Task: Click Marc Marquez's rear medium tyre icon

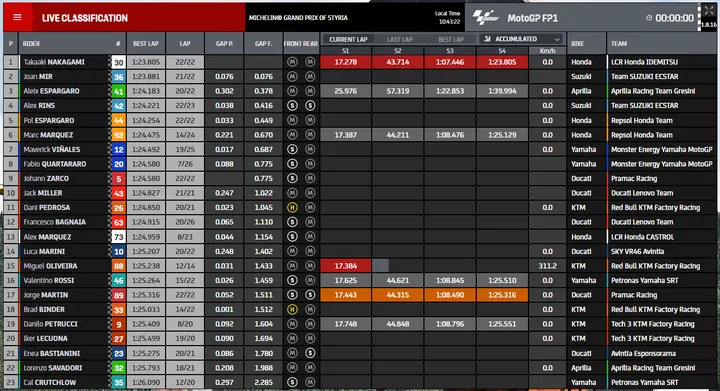Action: (310, 134)
